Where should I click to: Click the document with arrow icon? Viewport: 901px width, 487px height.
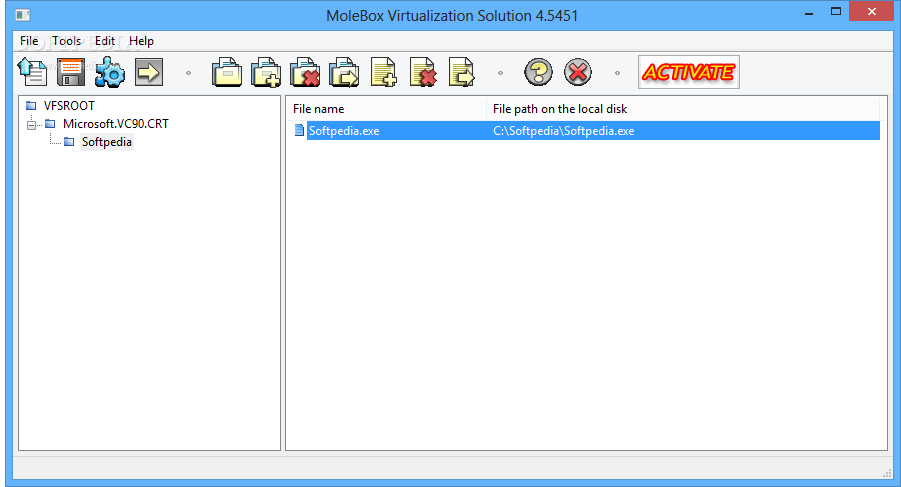point(461,72)
